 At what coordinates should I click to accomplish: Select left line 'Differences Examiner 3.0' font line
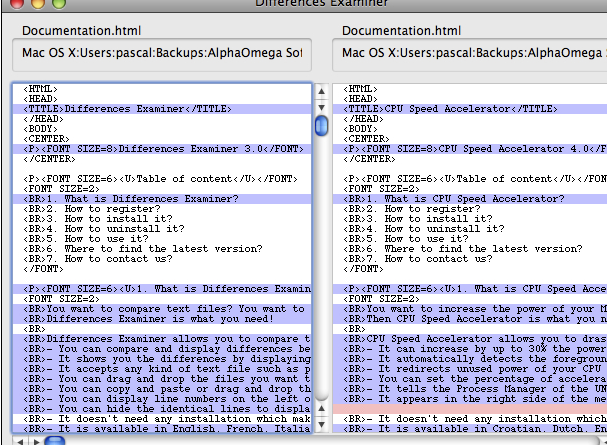[162, 149]
